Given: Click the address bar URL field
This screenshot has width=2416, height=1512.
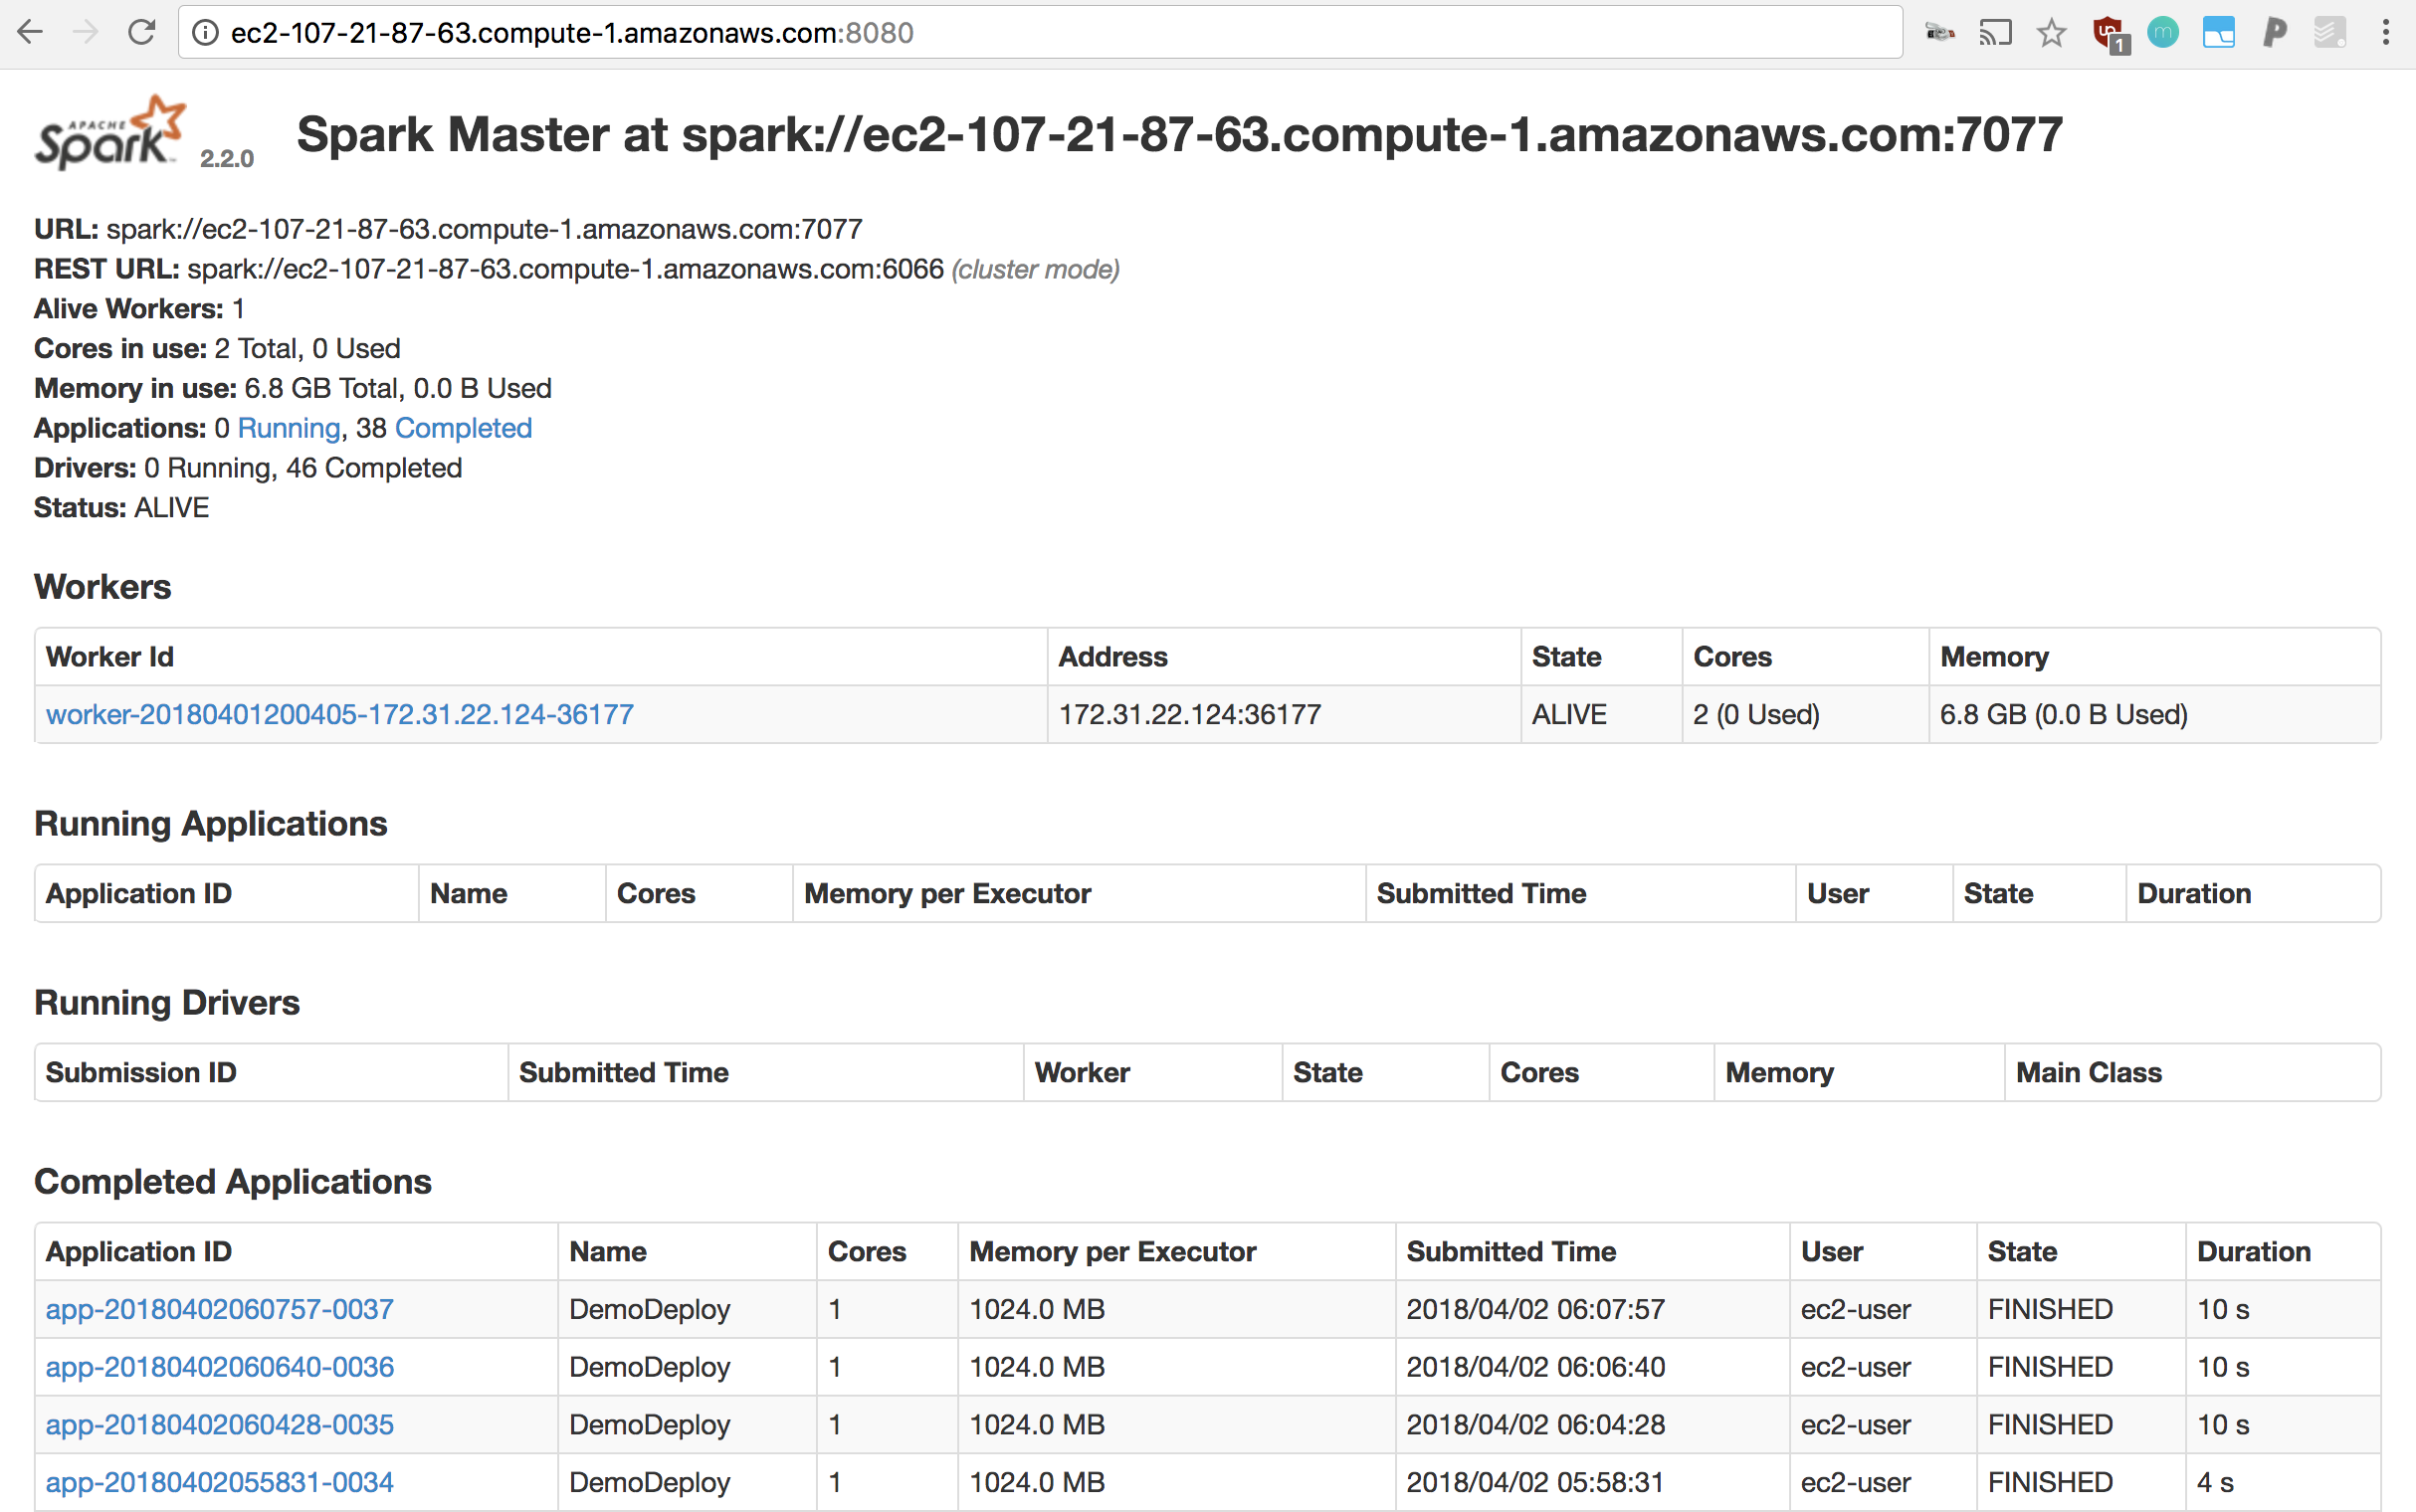Looking at the screenshot, I should click(1040, 33).
